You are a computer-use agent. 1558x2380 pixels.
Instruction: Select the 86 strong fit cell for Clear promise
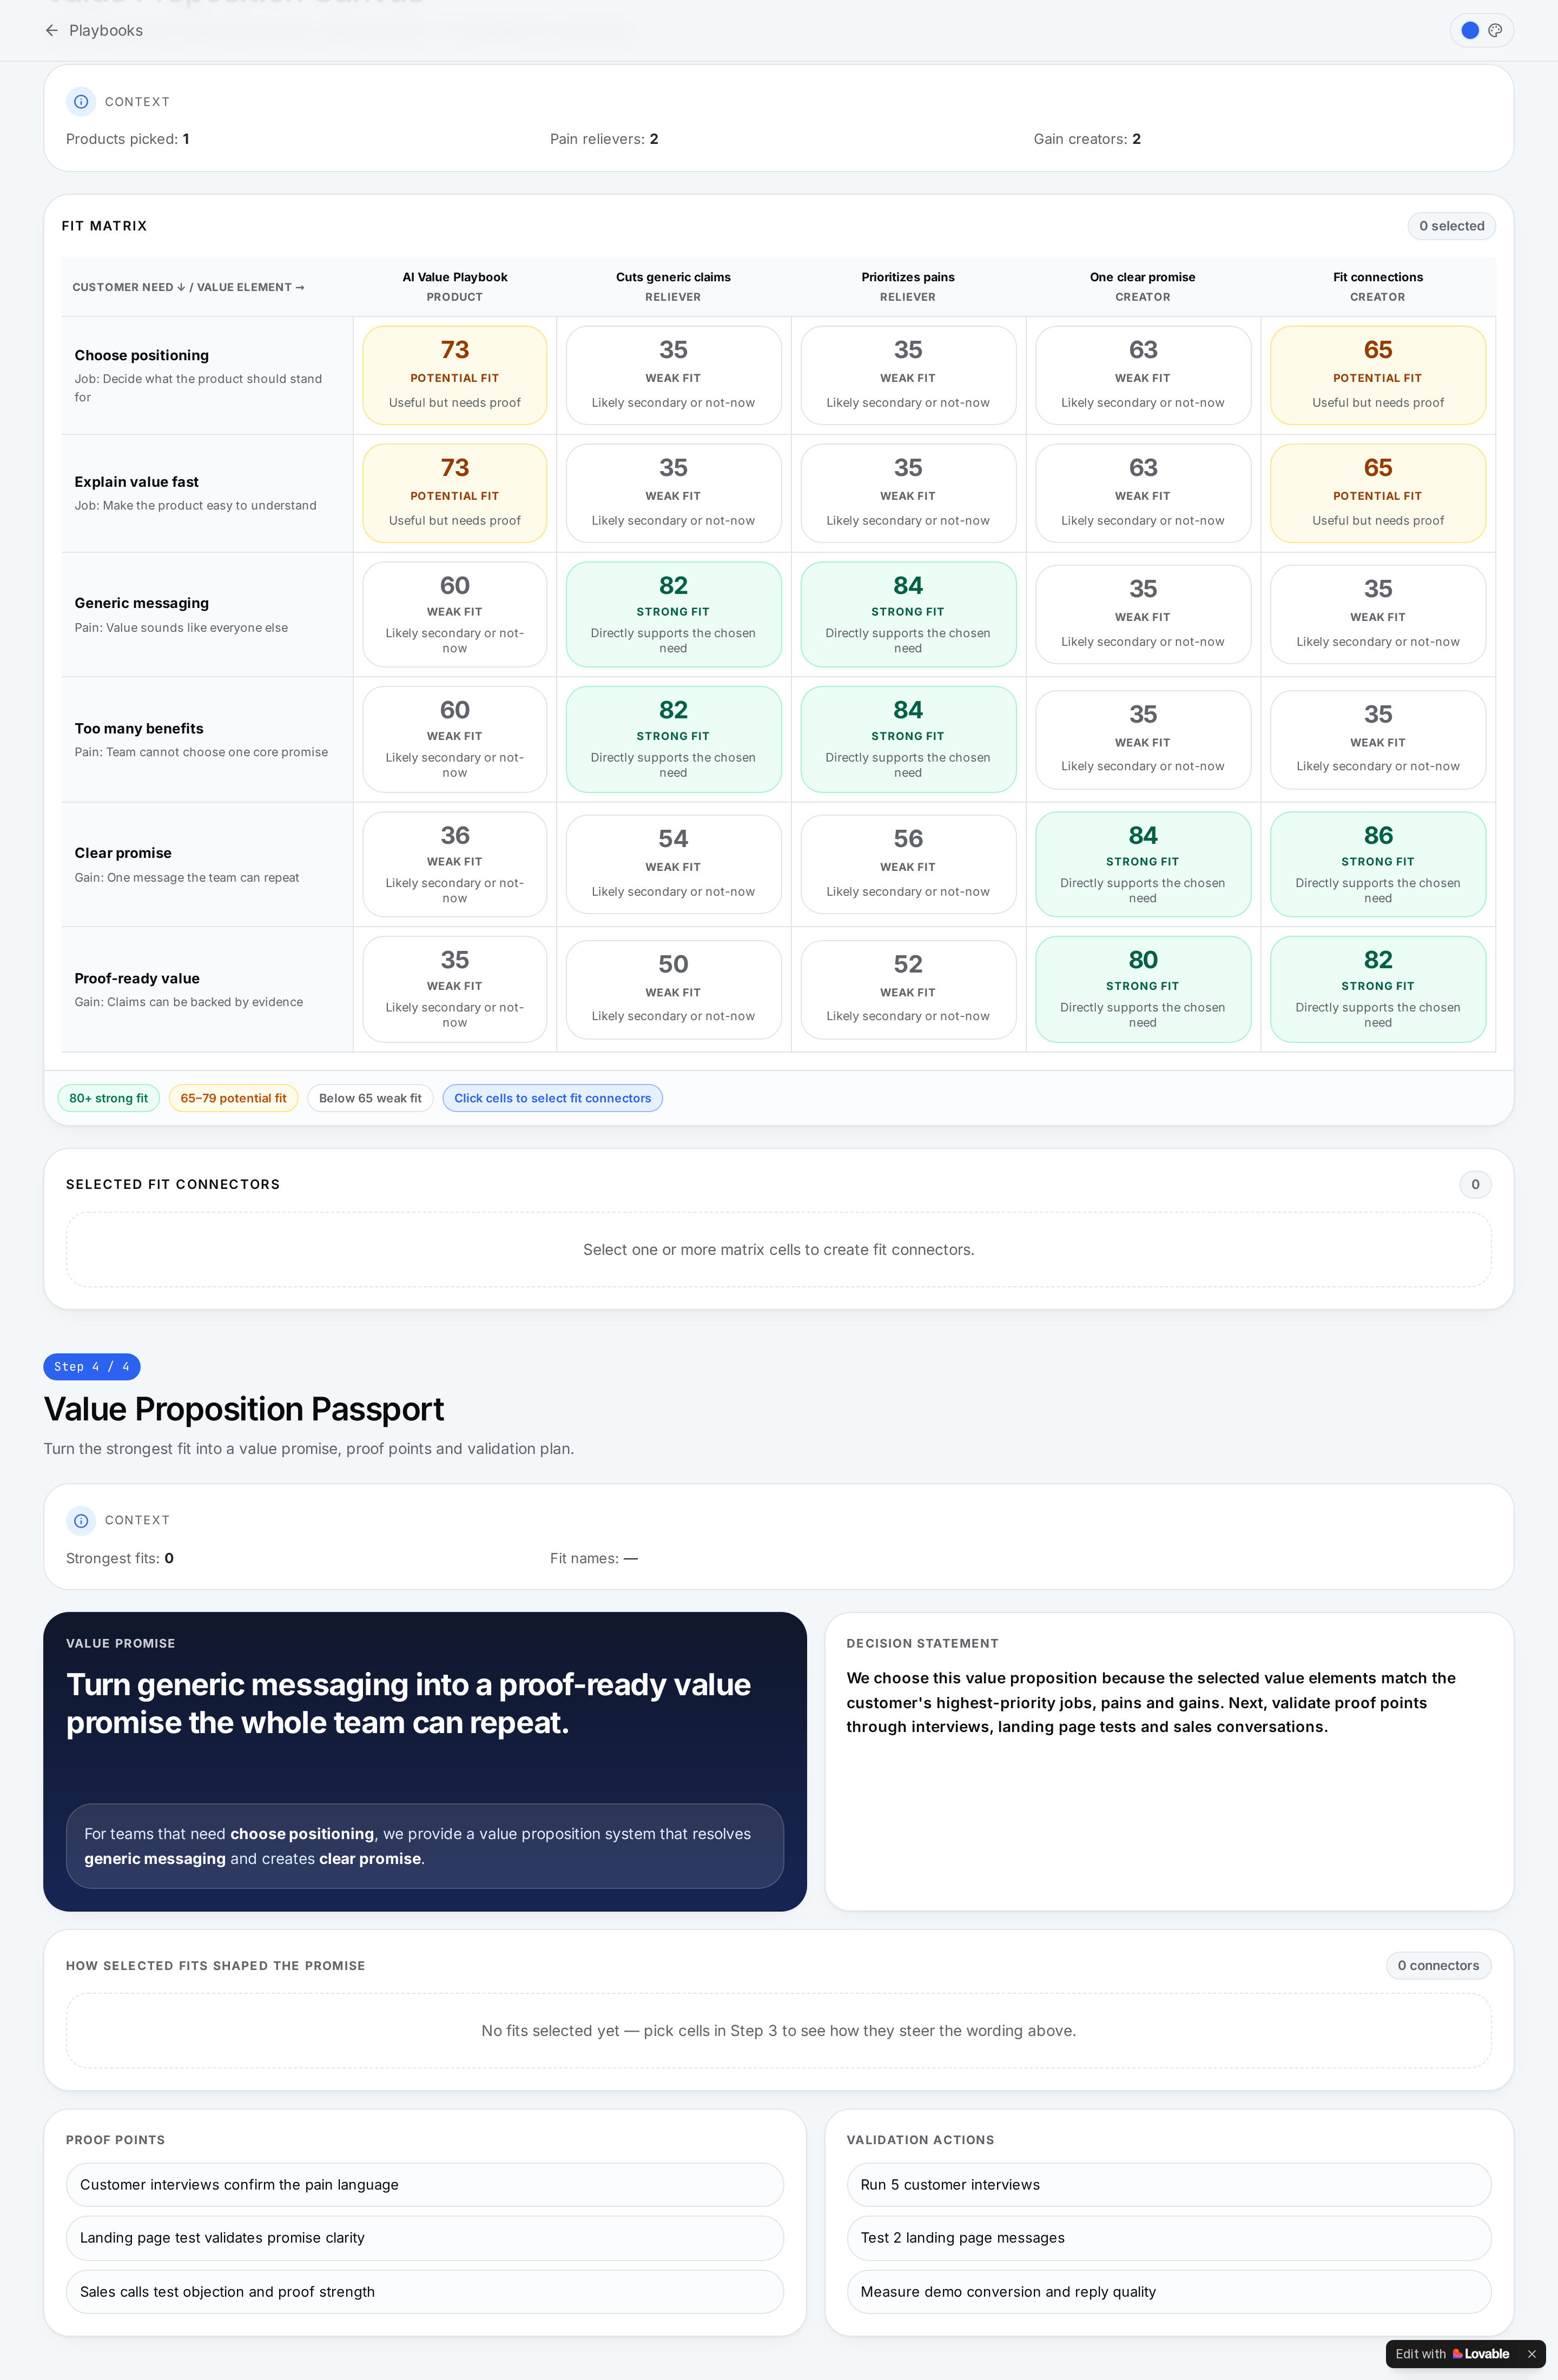click(1378, 864)
